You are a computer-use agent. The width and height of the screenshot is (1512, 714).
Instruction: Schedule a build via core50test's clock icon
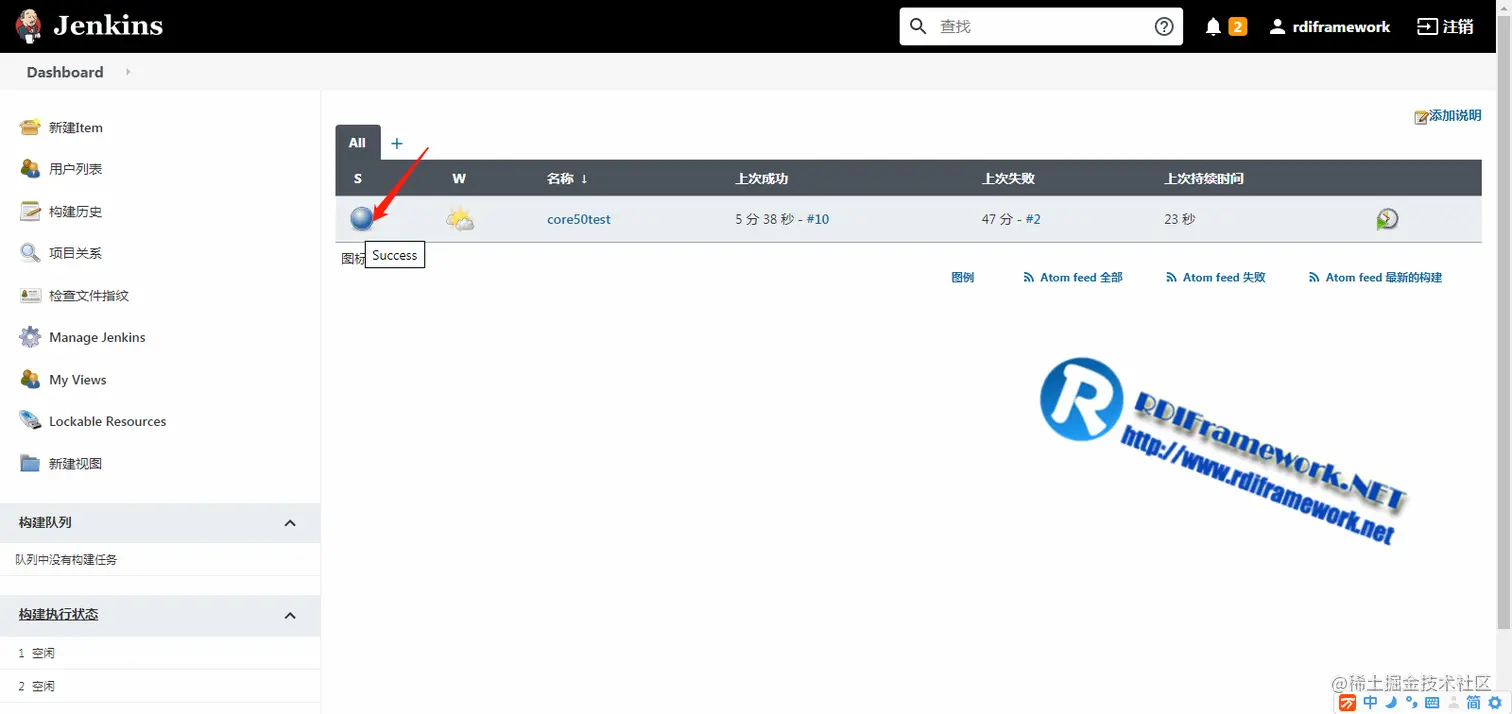click(x=1387, y=219)
